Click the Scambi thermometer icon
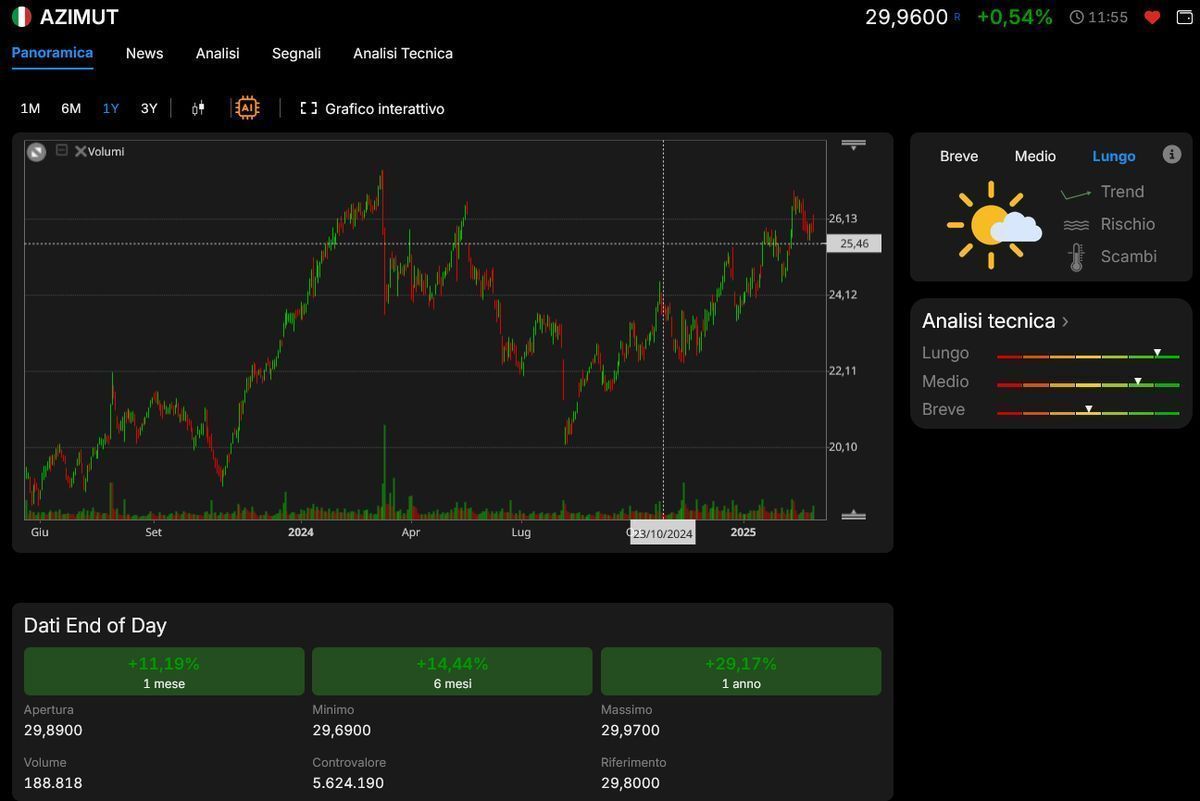Viewport: 1200px width, 801px height. pos(1076,257)
